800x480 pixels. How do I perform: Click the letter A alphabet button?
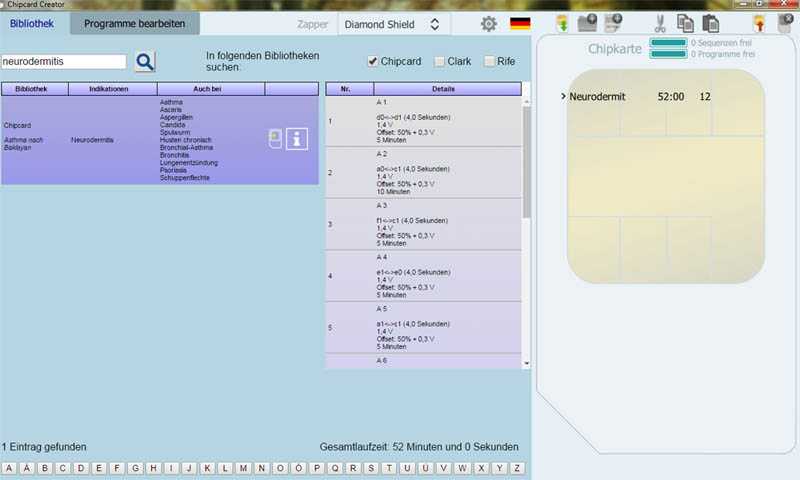point(8,468)
